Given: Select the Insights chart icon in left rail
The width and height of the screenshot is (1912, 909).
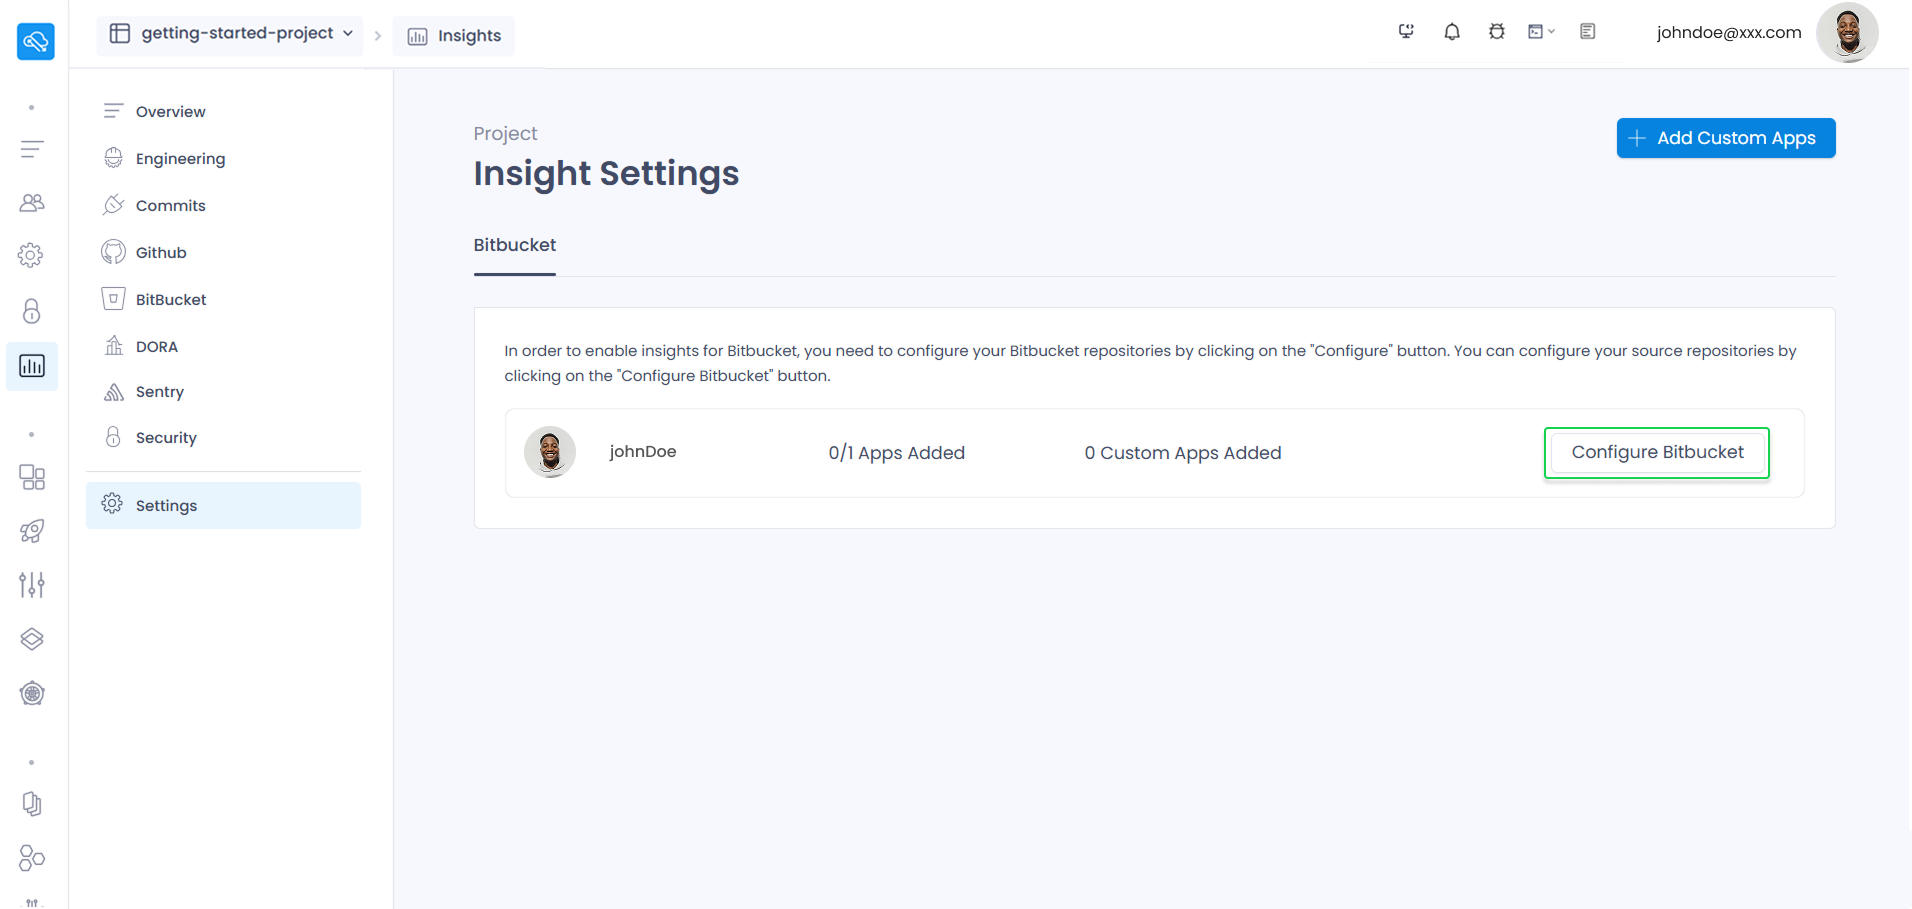Looking at the screenshot, I should (32, 366).
